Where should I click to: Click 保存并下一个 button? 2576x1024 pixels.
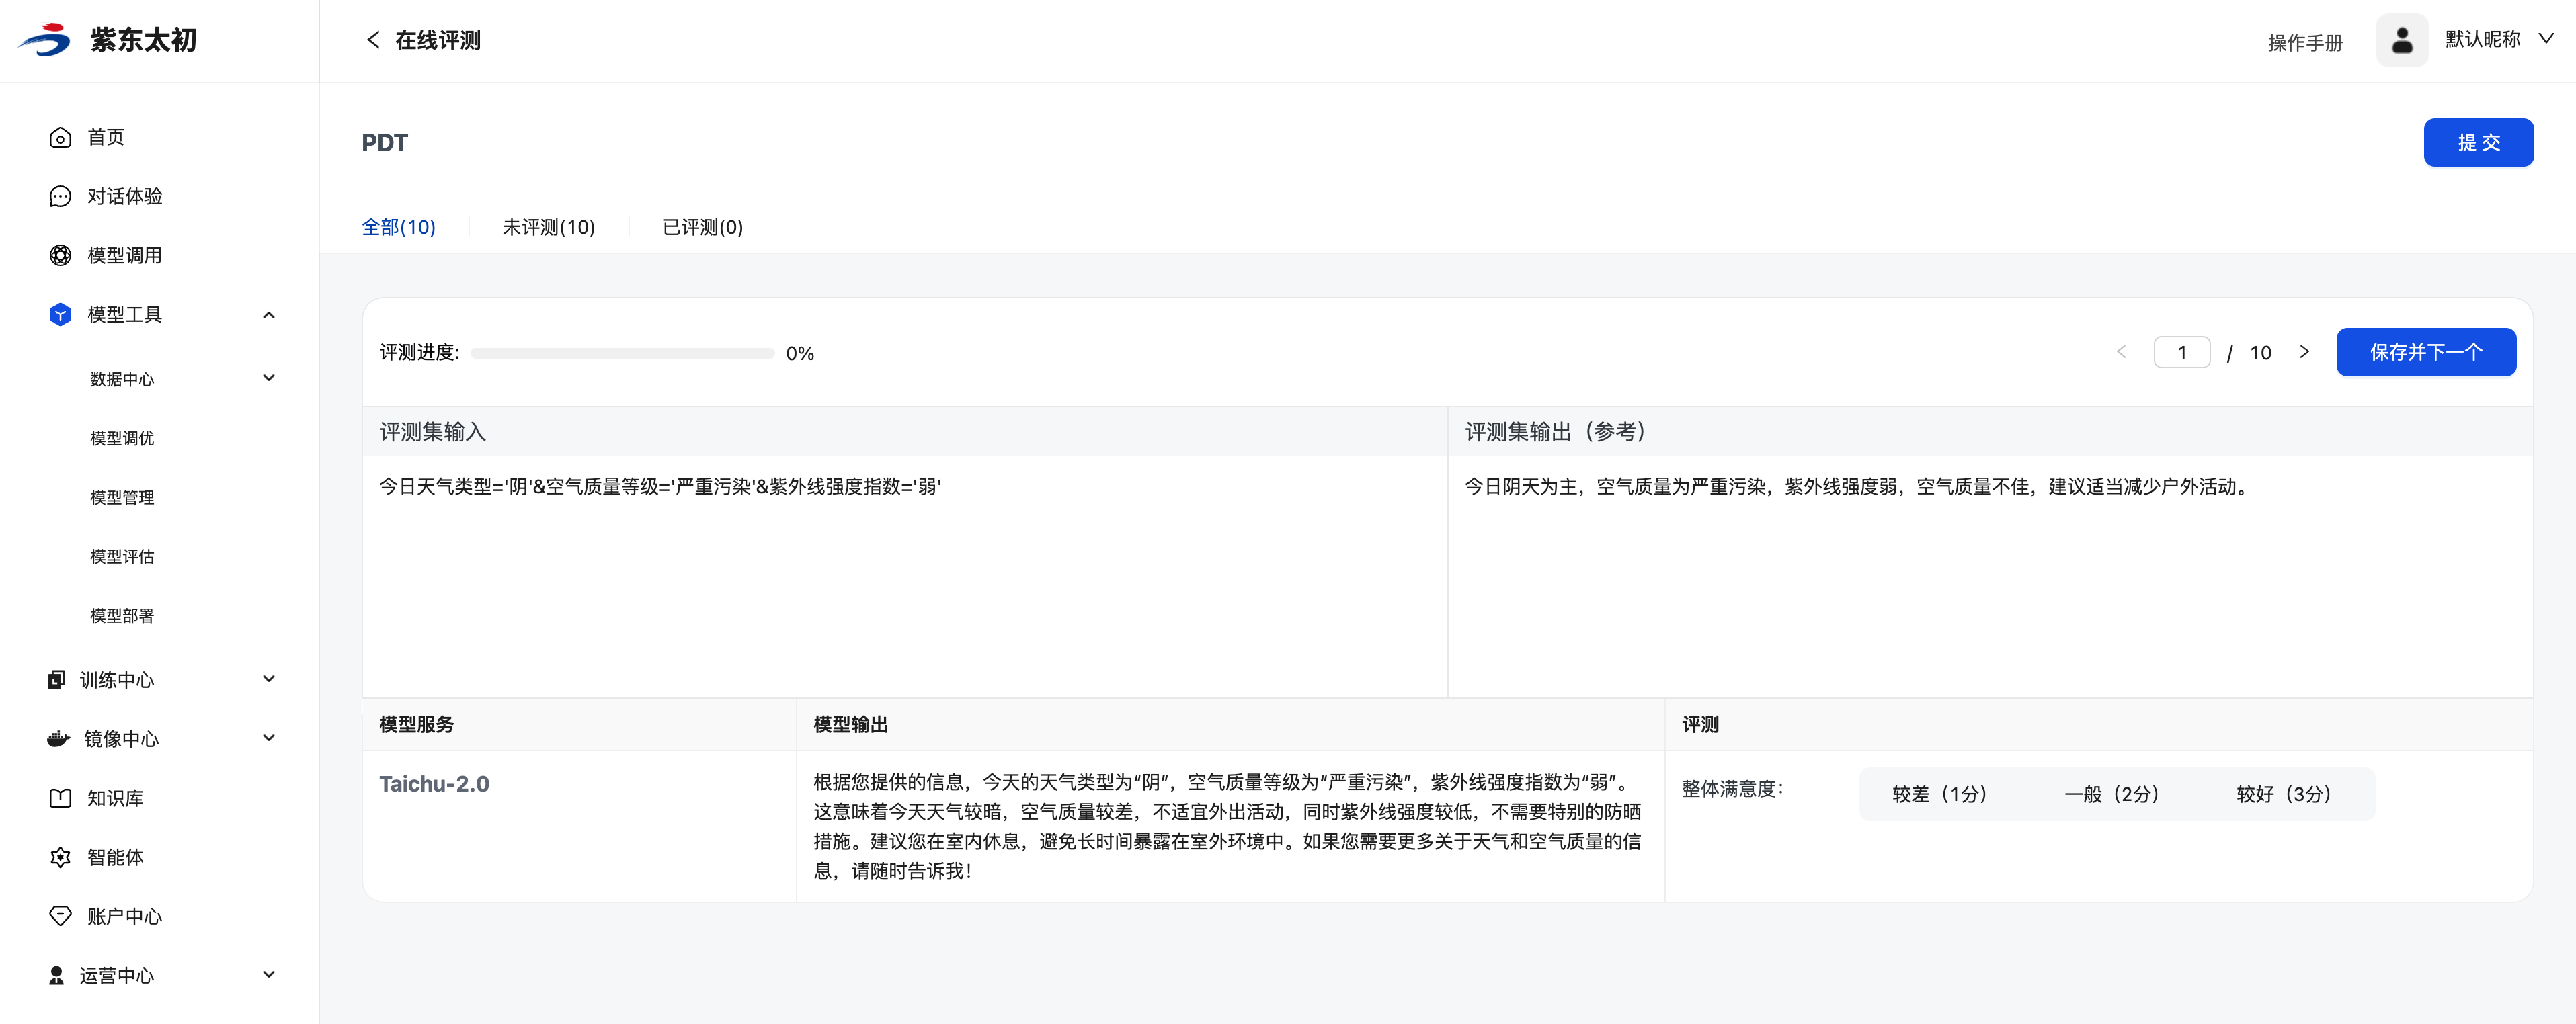pyautogui.click(x=2425, y=352)
